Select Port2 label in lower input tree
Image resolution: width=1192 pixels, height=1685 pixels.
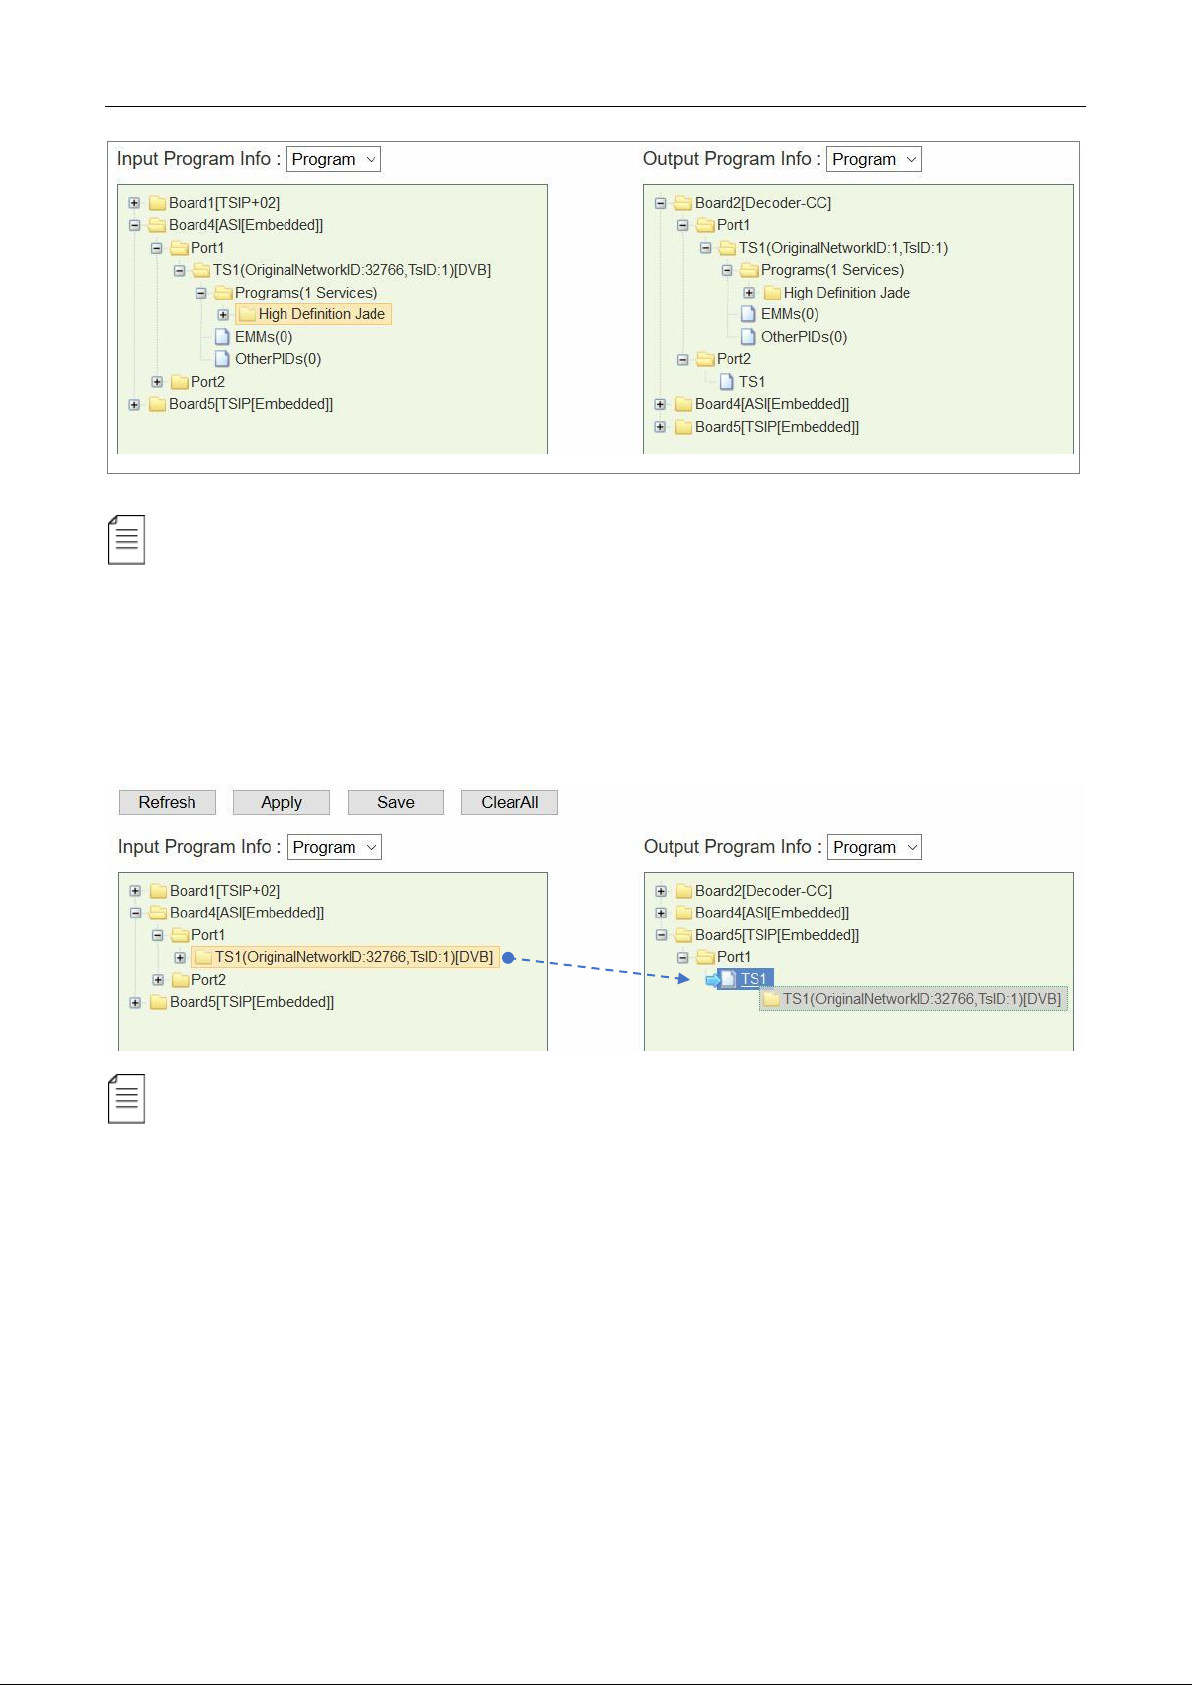click(208, 980)
